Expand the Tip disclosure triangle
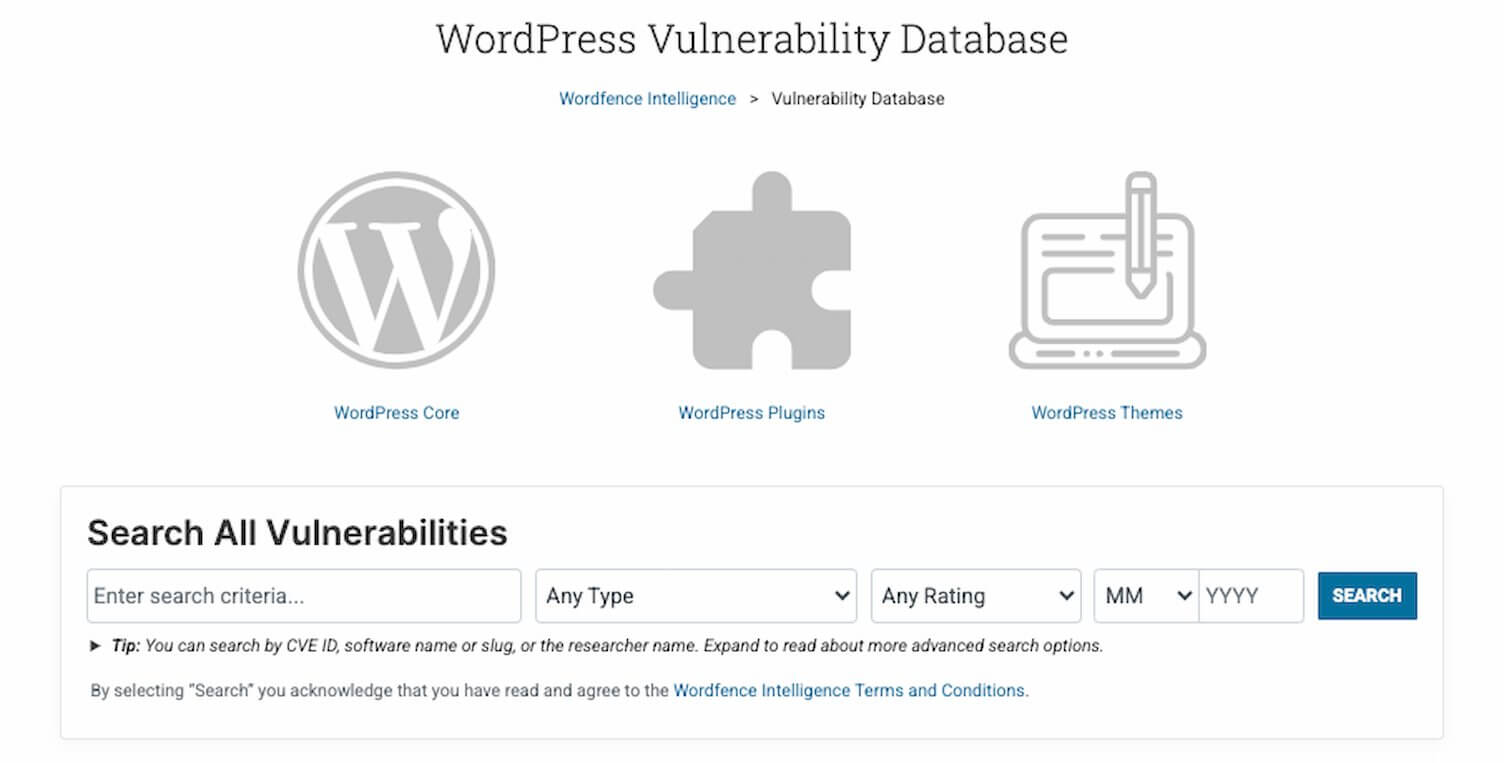The width and height of the screenshot is (1504, 763). (96, 646)
